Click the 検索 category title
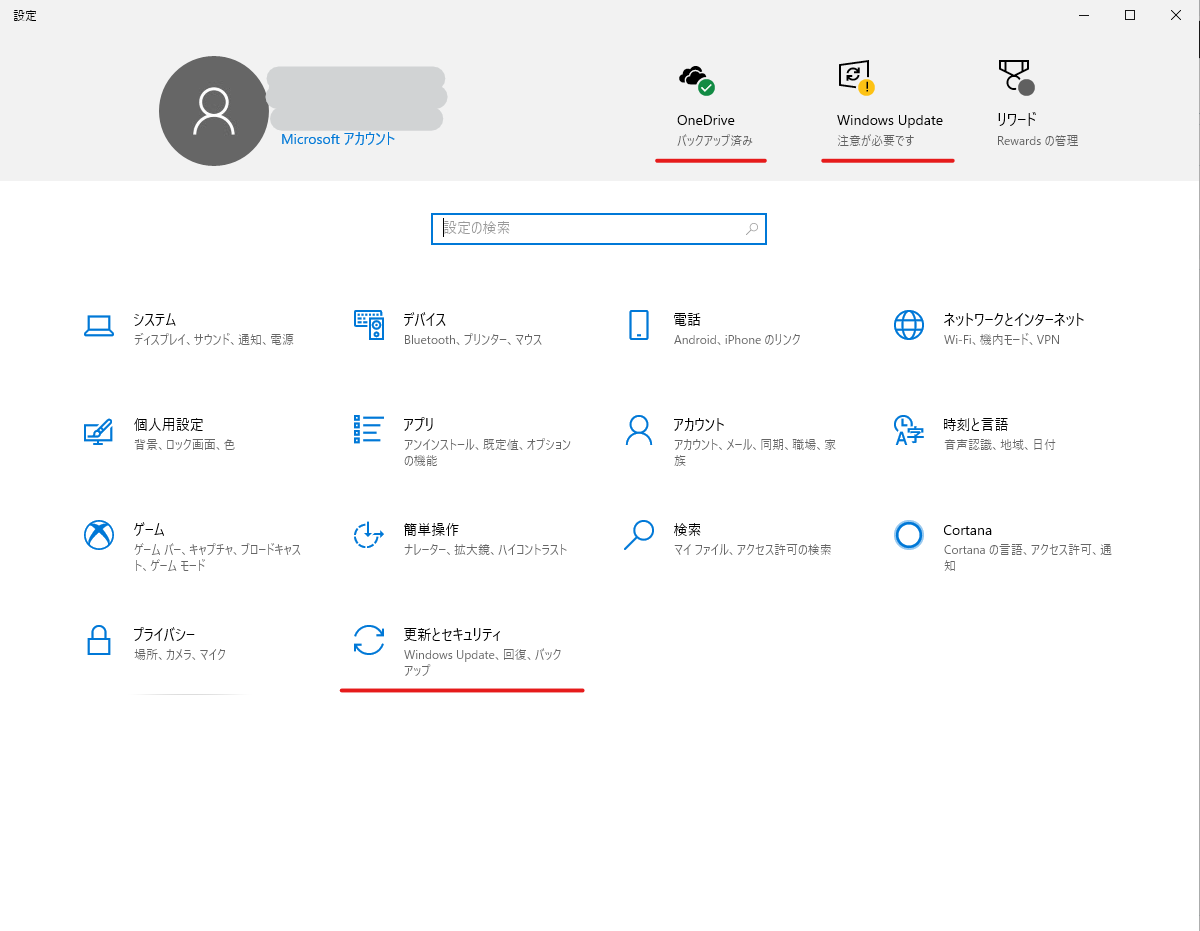The height and width of the screenshot is (931, 1200). tap(687, 529)
